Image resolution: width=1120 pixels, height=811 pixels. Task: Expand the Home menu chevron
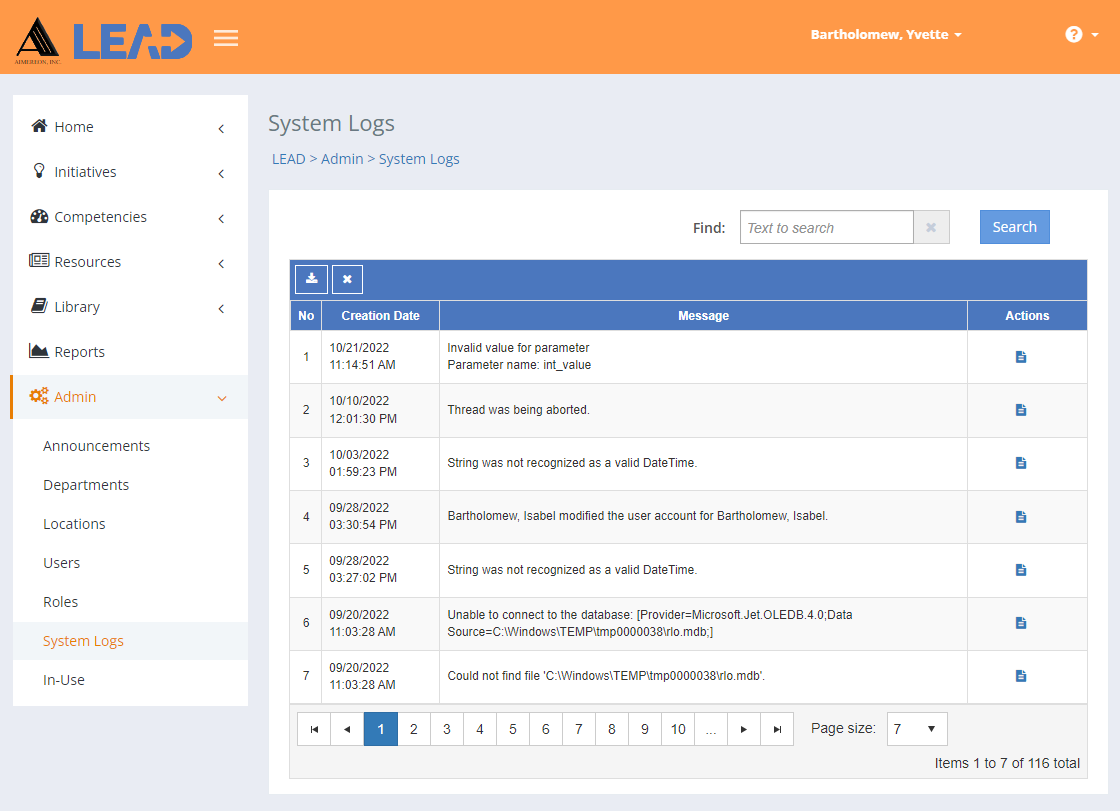pyautogui.click(x=221, y=129)
